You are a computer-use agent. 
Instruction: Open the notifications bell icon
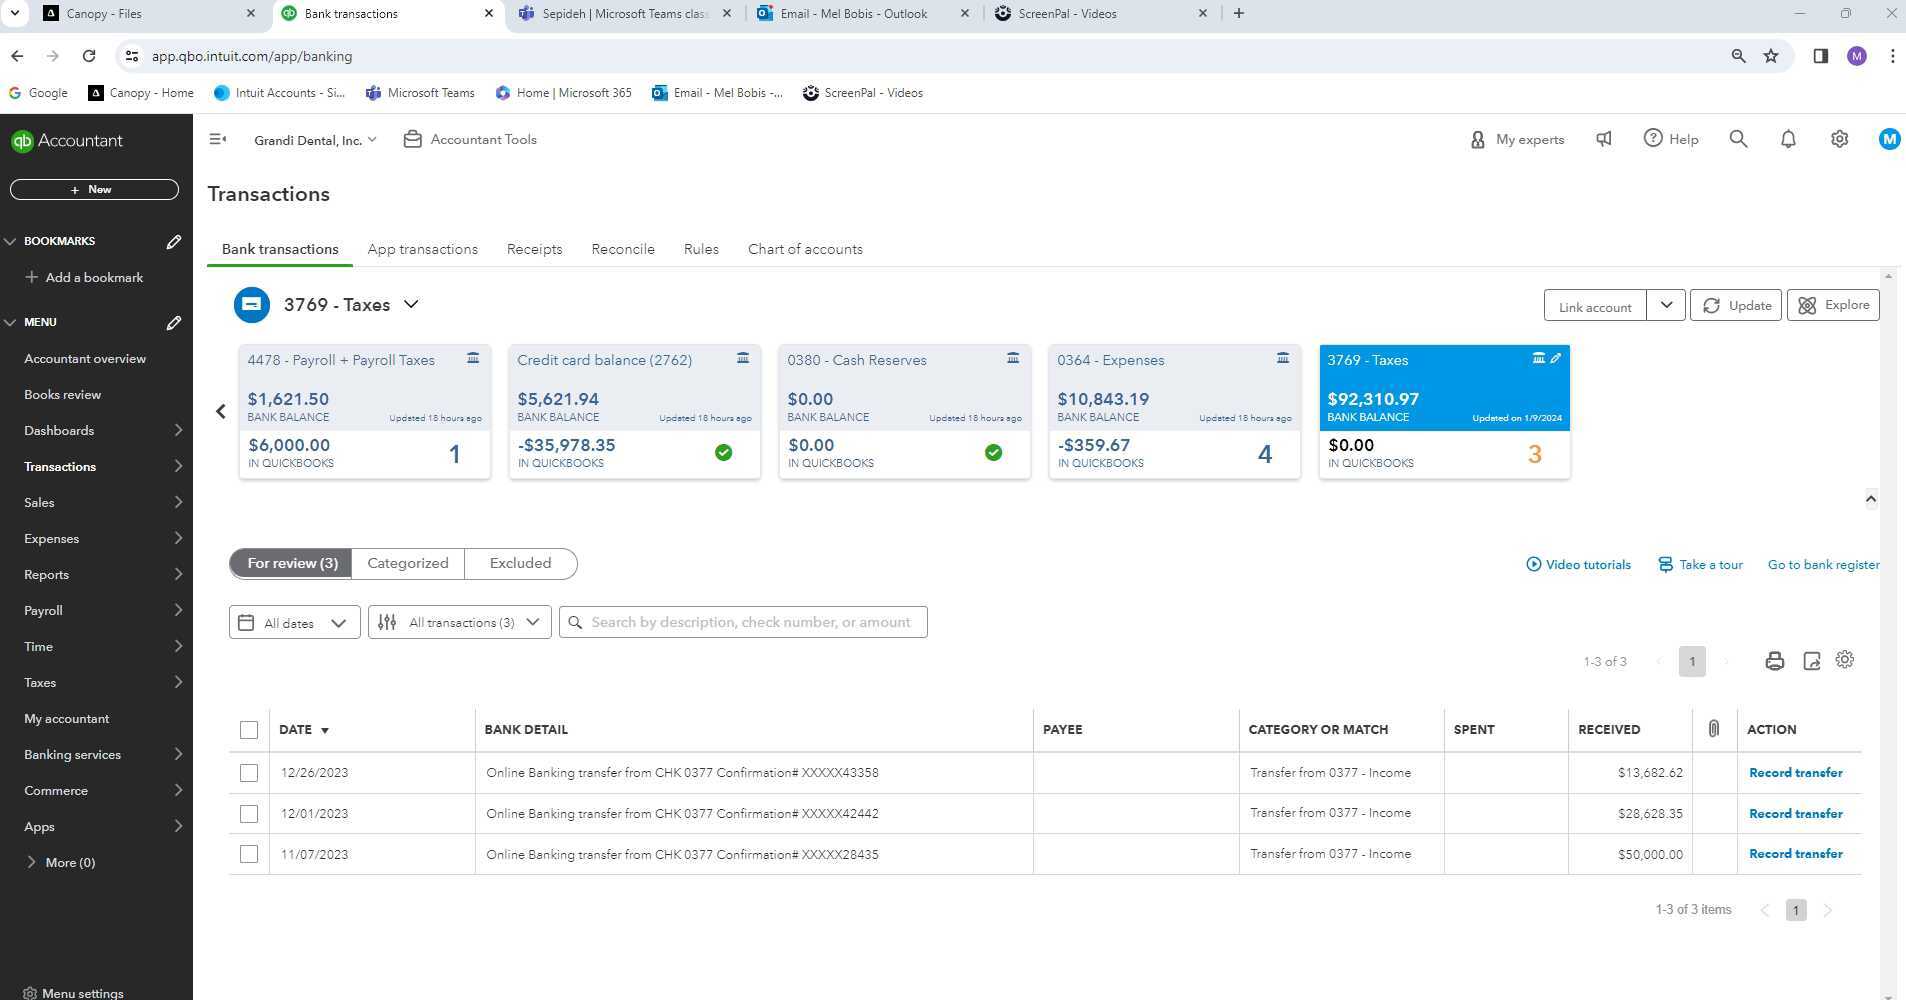pos(1788,140)
